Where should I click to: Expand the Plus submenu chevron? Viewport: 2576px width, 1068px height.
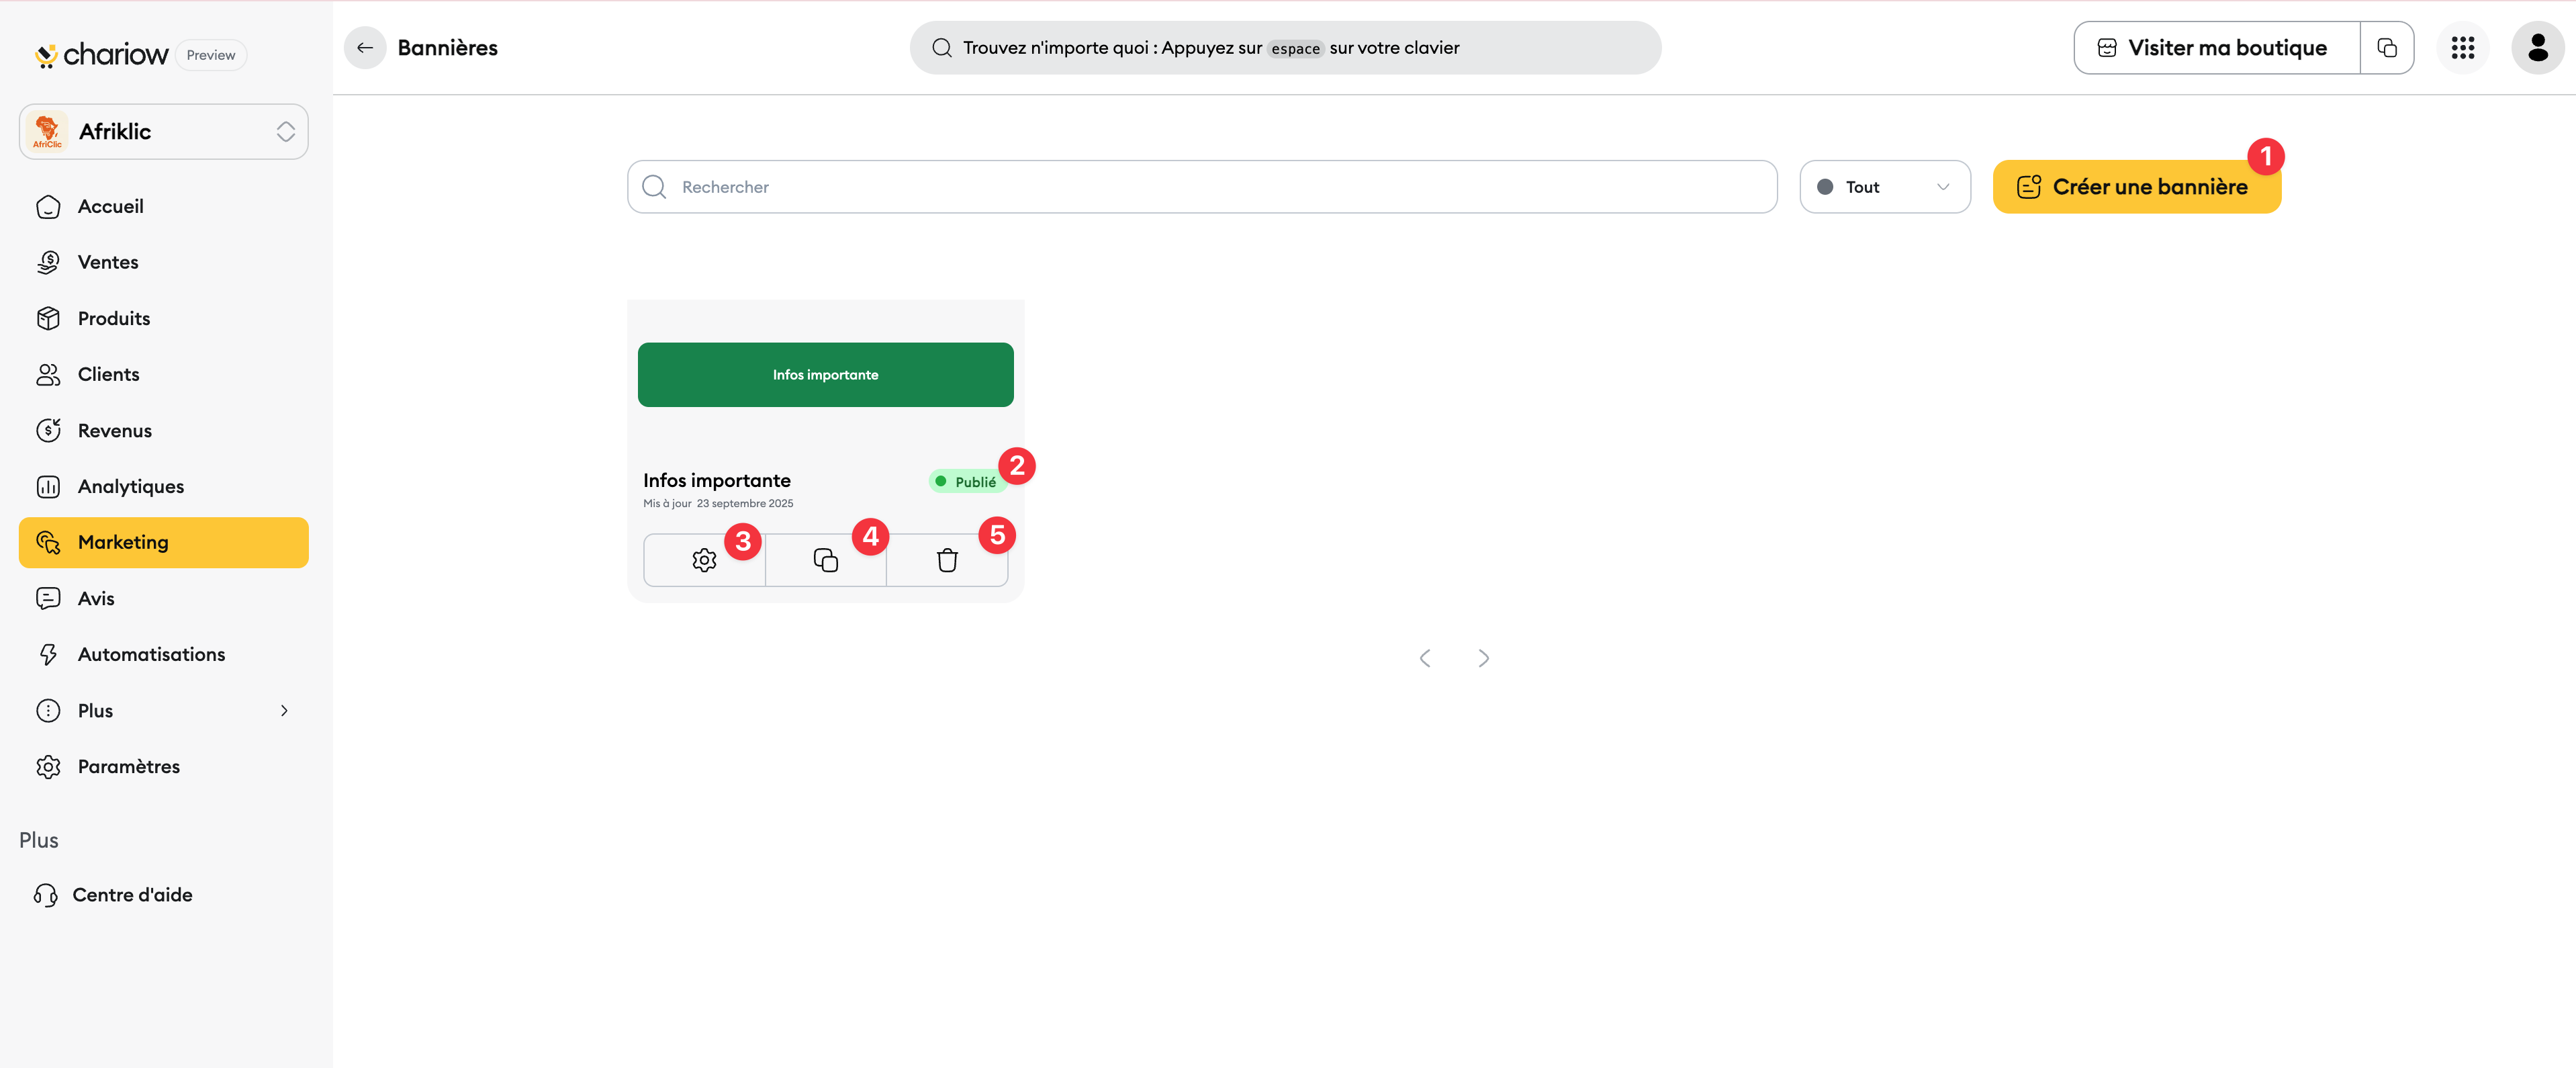click(284, 710)
